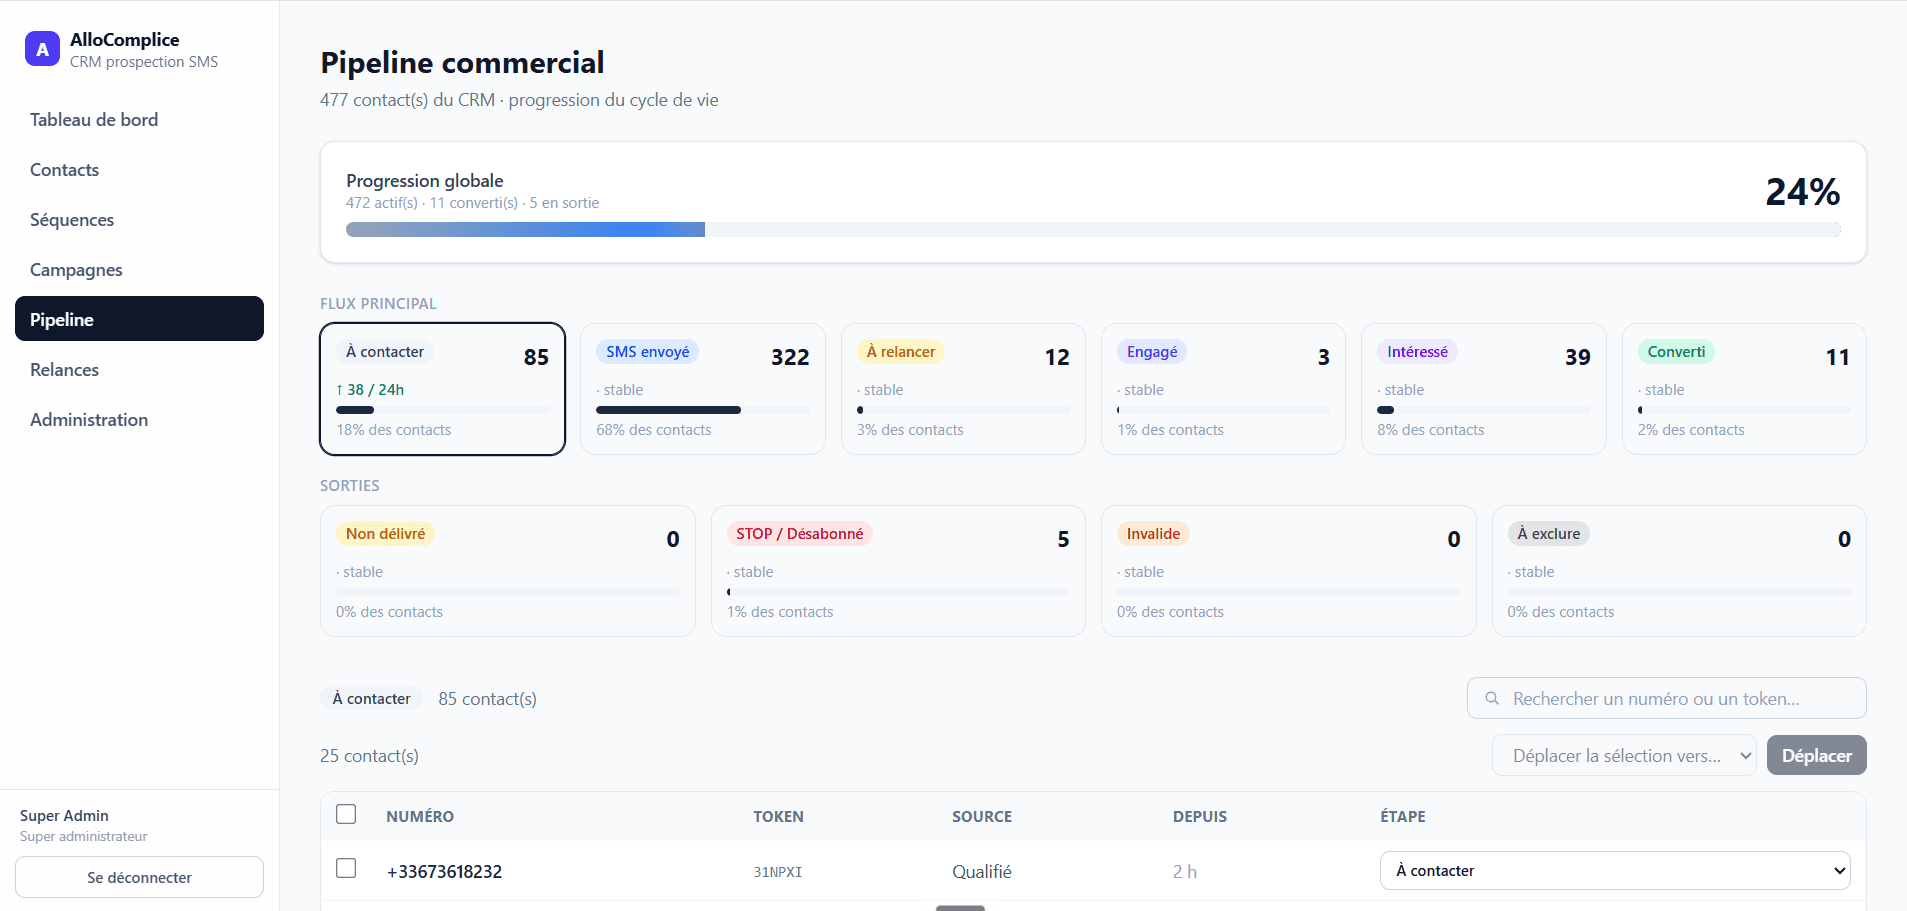
Task: Click the Déplacer button
Action: point(1816,755)
